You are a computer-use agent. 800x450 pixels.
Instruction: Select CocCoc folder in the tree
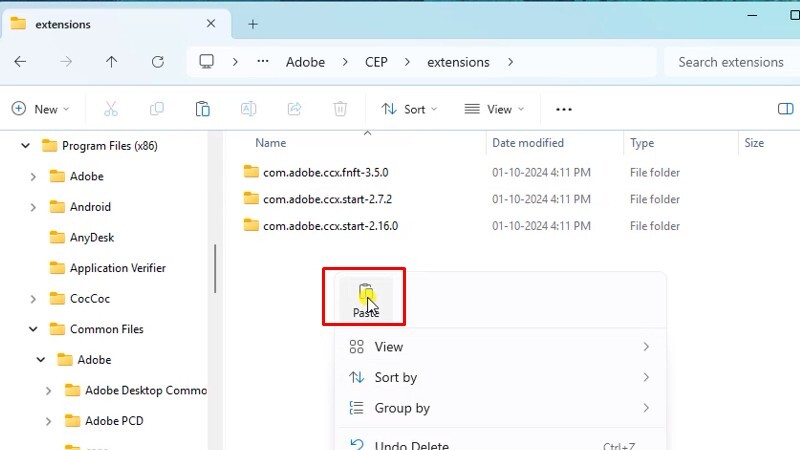coord(90,299)
